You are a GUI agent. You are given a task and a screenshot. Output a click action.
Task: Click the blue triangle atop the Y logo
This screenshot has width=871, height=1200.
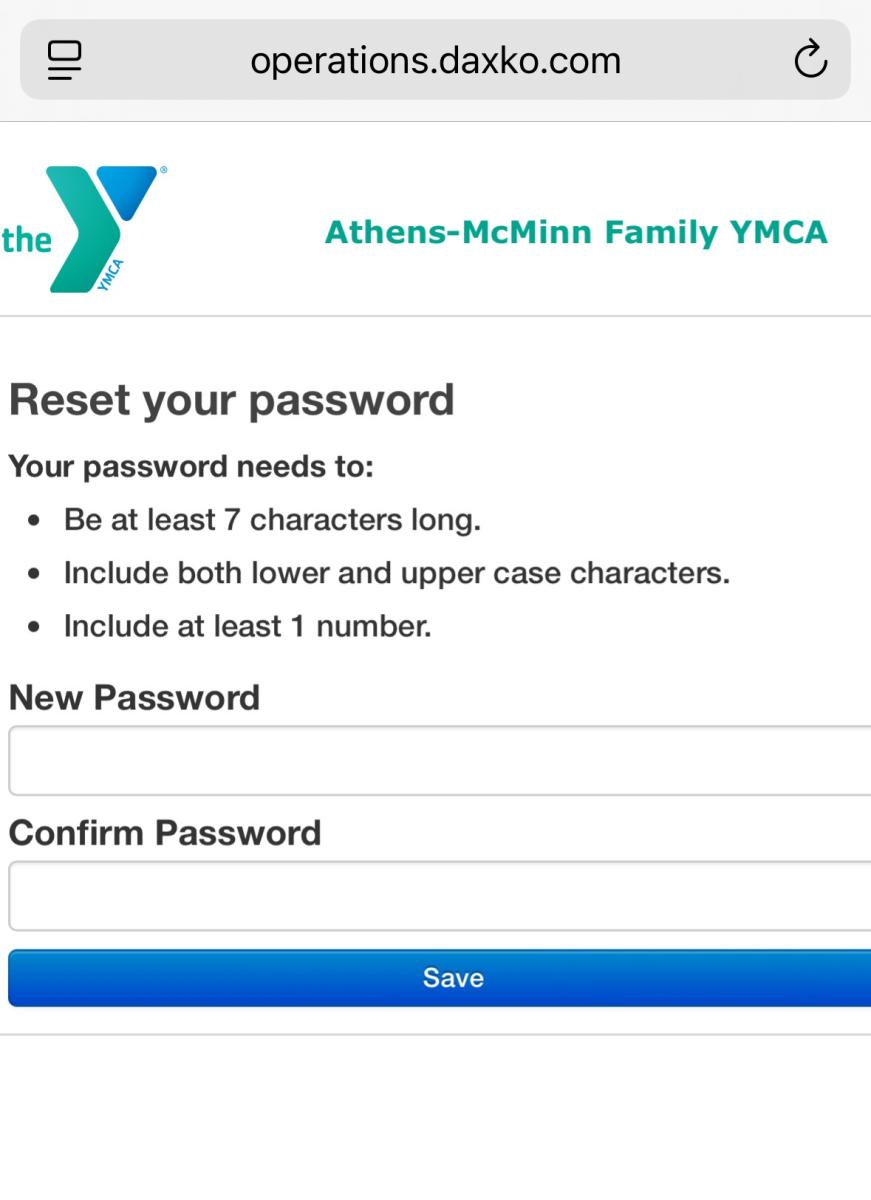click(130, 188)
